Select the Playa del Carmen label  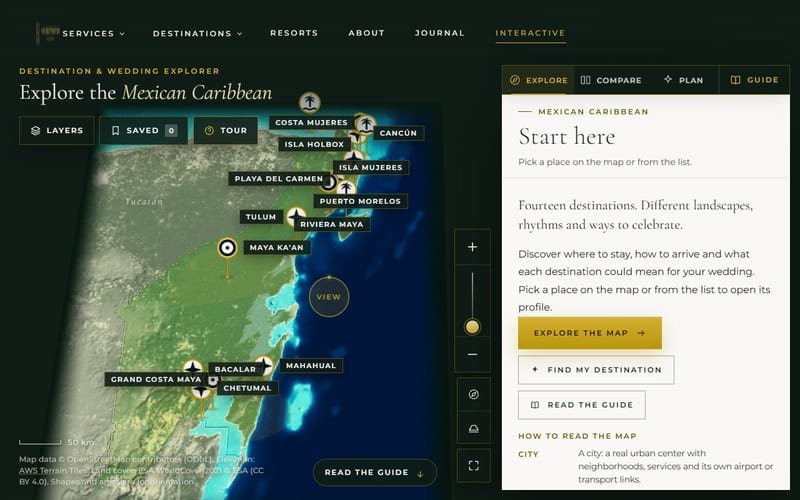pyautogui.click(x=279, y=179)
